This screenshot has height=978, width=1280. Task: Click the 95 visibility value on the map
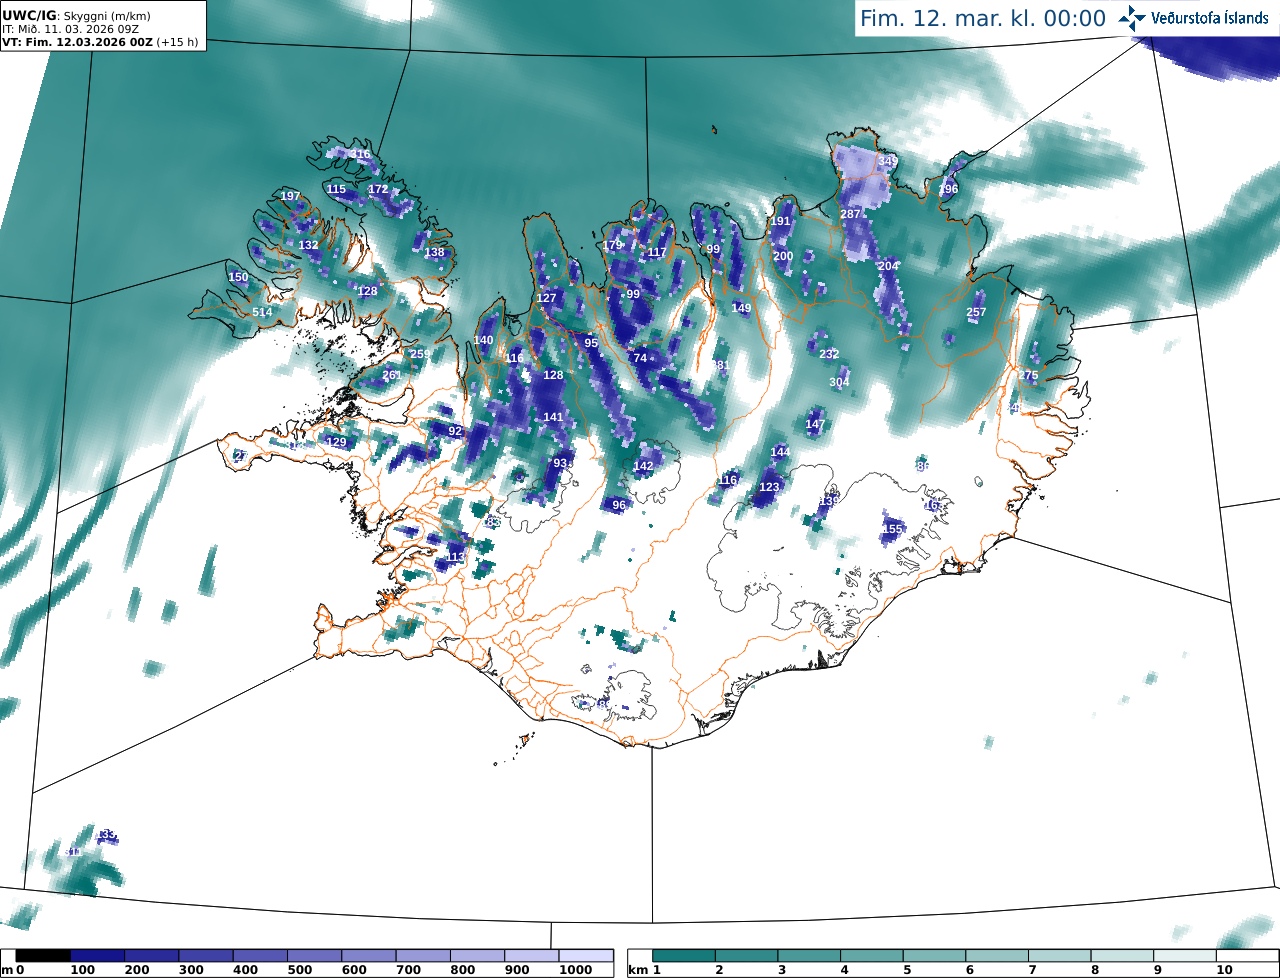point(591,343)
